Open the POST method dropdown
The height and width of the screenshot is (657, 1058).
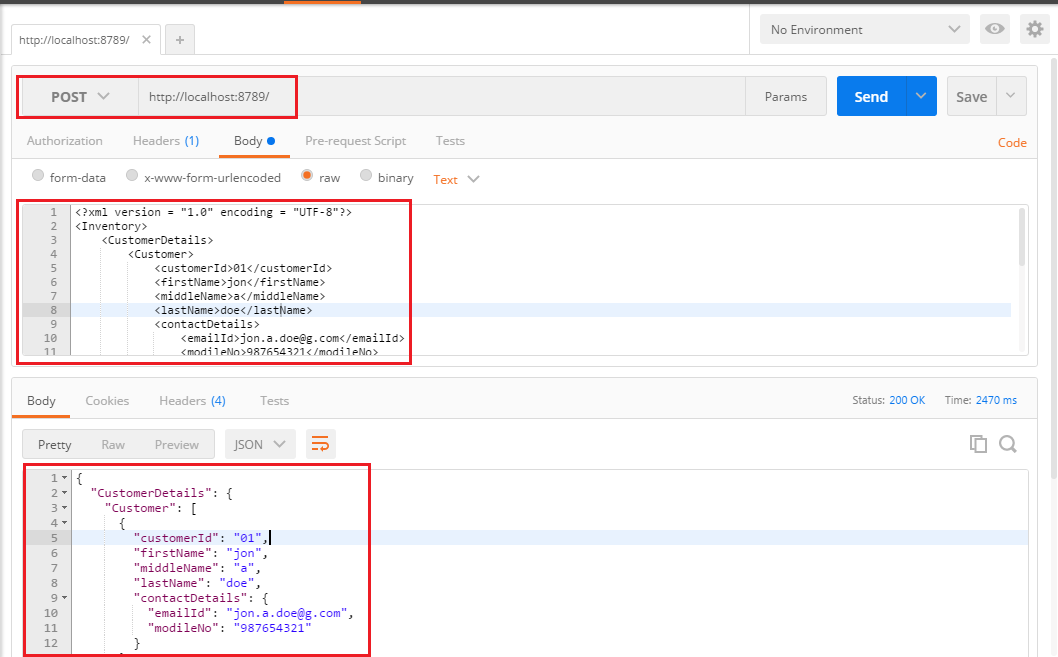click(80, 96)
